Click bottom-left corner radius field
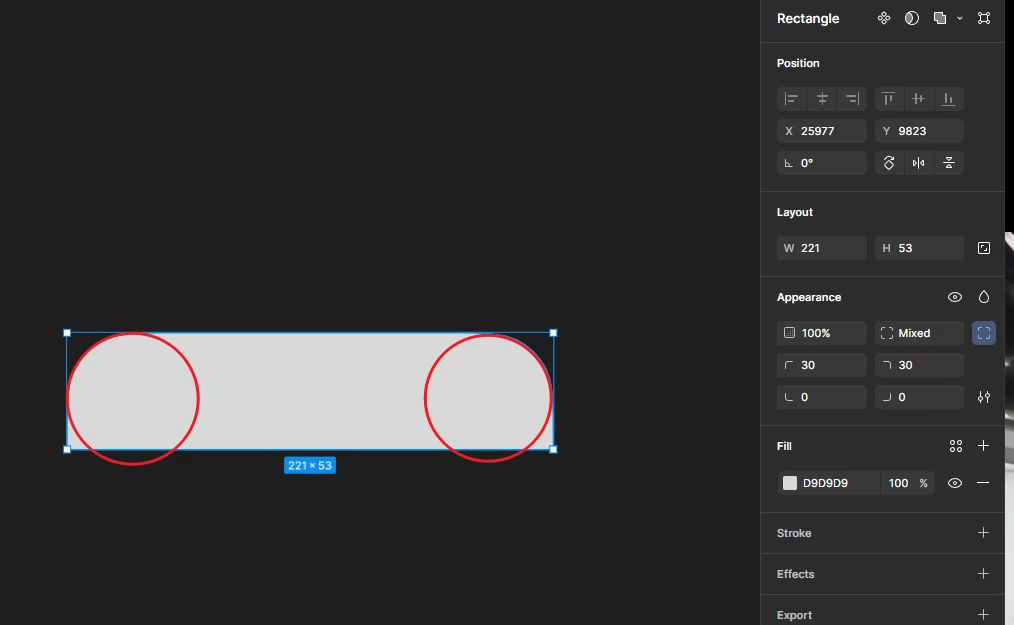Viewport: 1014px width, 625px height. point(822,397)
